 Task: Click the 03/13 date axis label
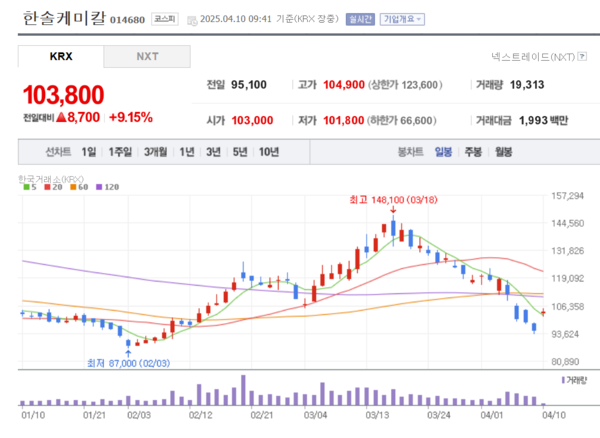pos(377,415)
